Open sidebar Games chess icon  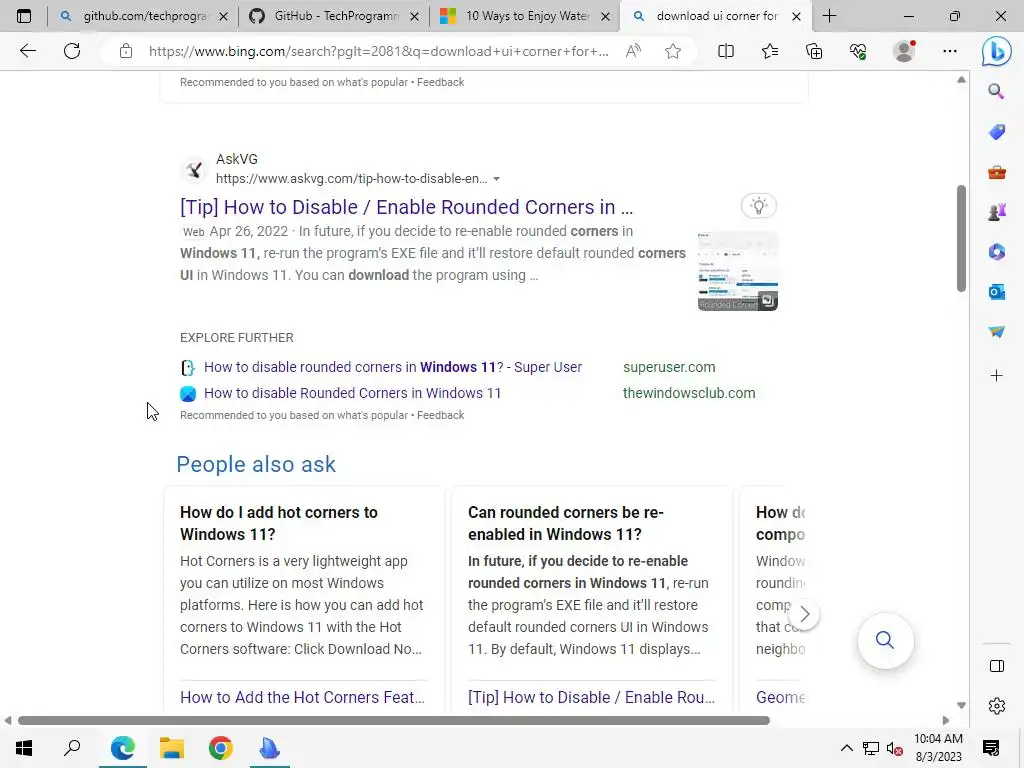pos(997,212)
